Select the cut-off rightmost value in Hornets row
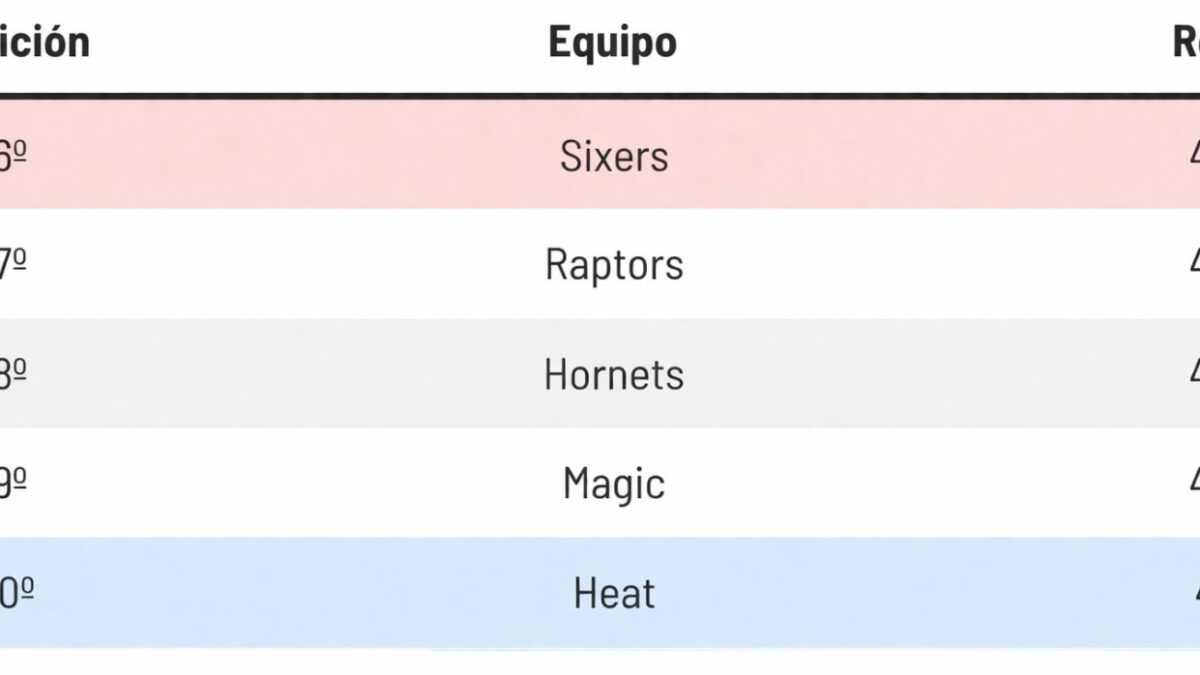Screen dimensions: 1200x675 click(x=1193, y=374)
